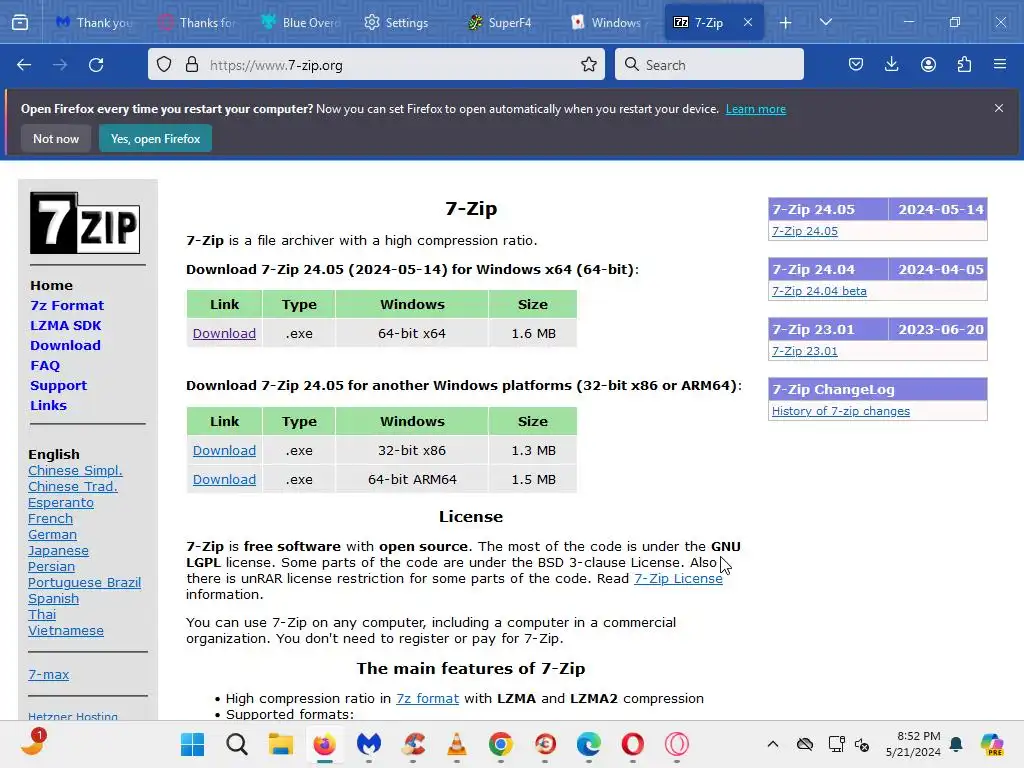Switch language to Portuguese Brazil
Image resolution: width=1024 pixels, height=768 pixels.
84,583
